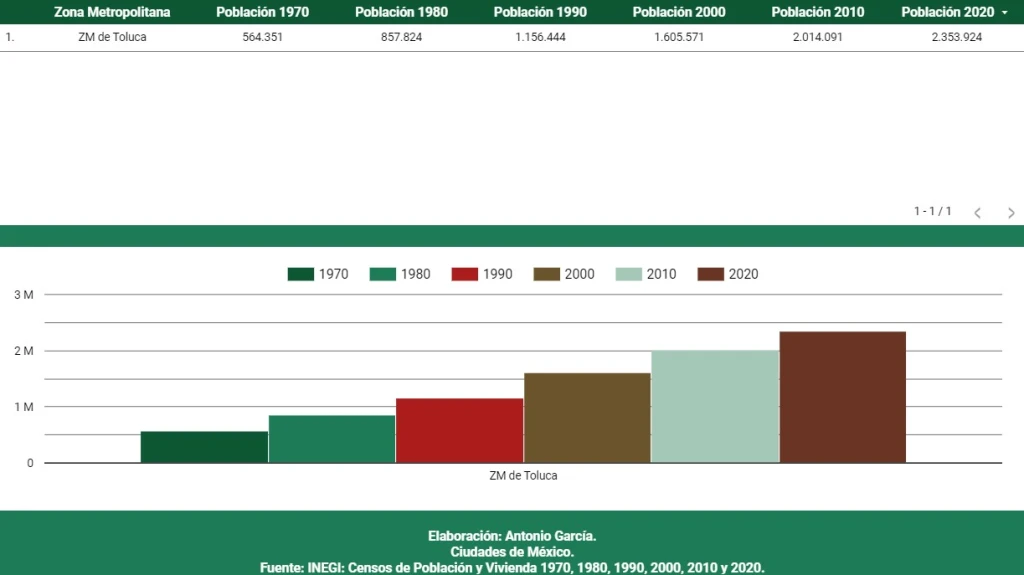Screen dimensions: 1024x575
Task: Click the 2020 legend entry
Action: pos(728,274)
